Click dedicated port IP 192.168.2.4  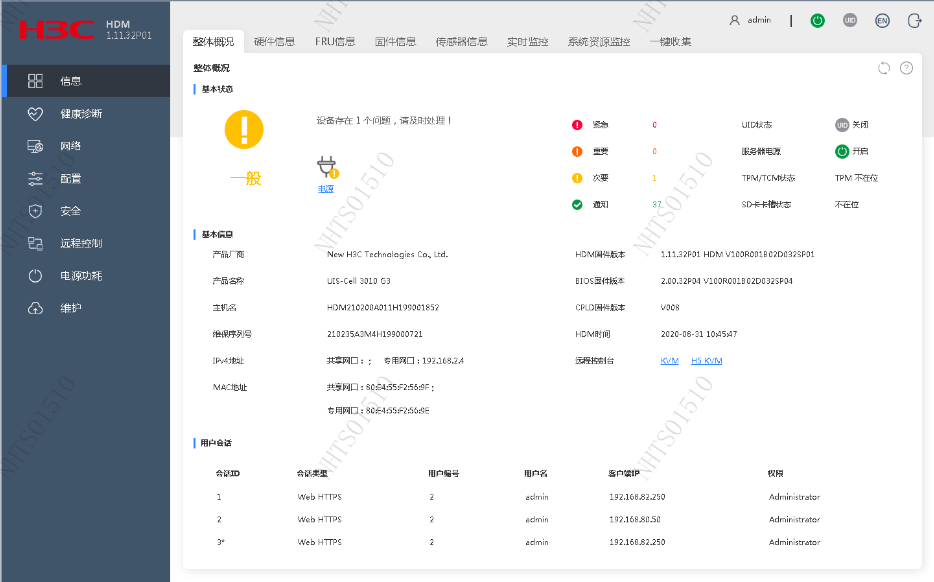tap(443, 360)
